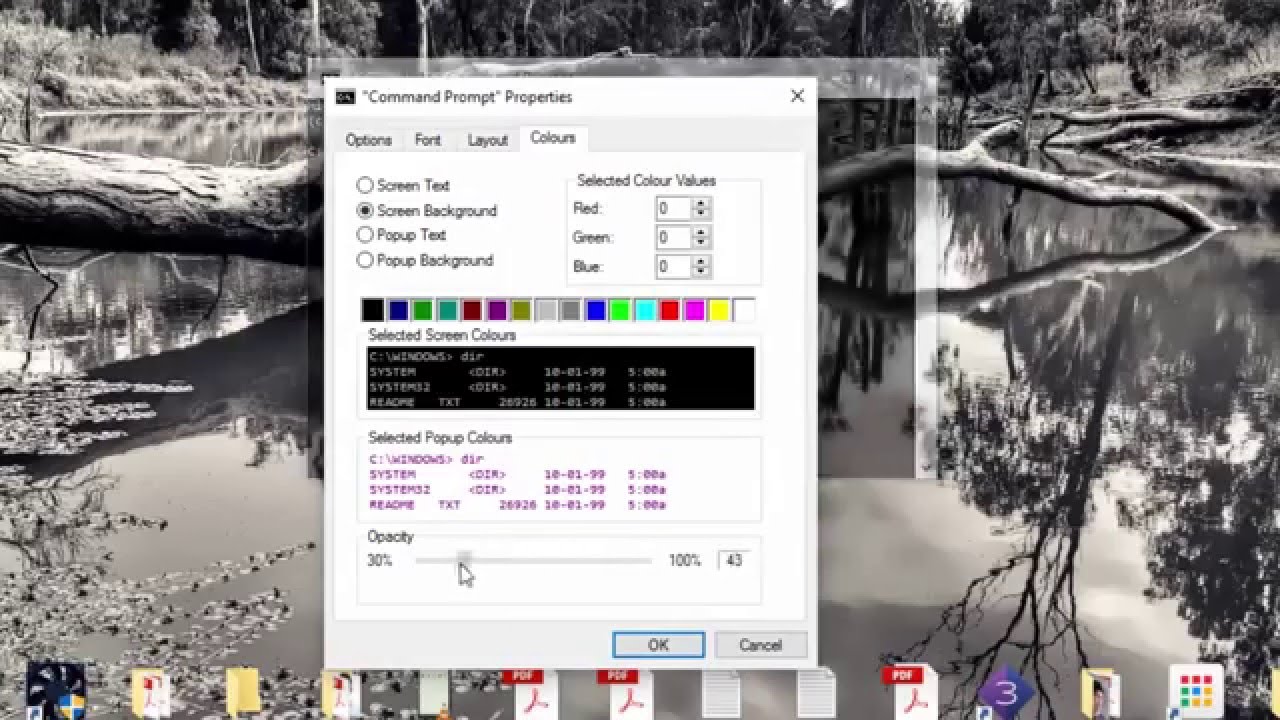Screen dimensions: 1280x720
Task: Pick the magenta swatch
Action: click(694, 310)
